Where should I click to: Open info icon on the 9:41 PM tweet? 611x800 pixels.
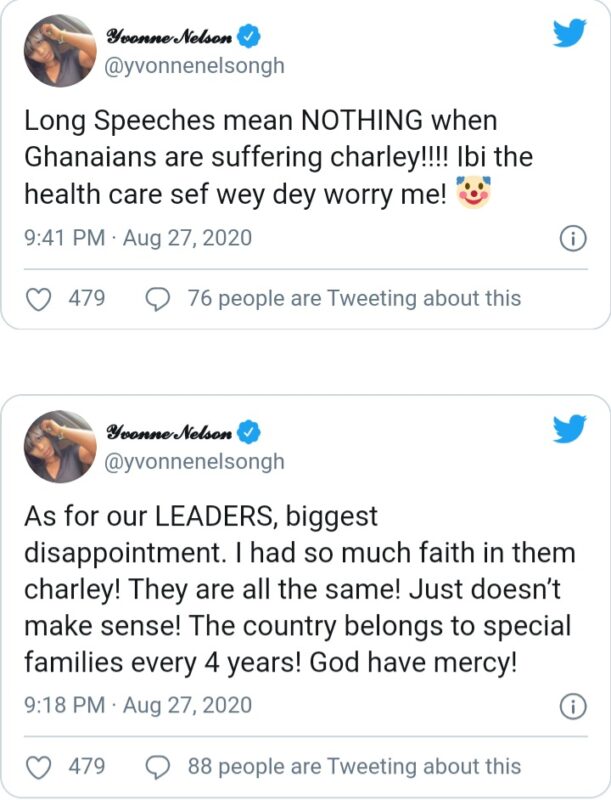pyautogui.click(x=572, y=239)
